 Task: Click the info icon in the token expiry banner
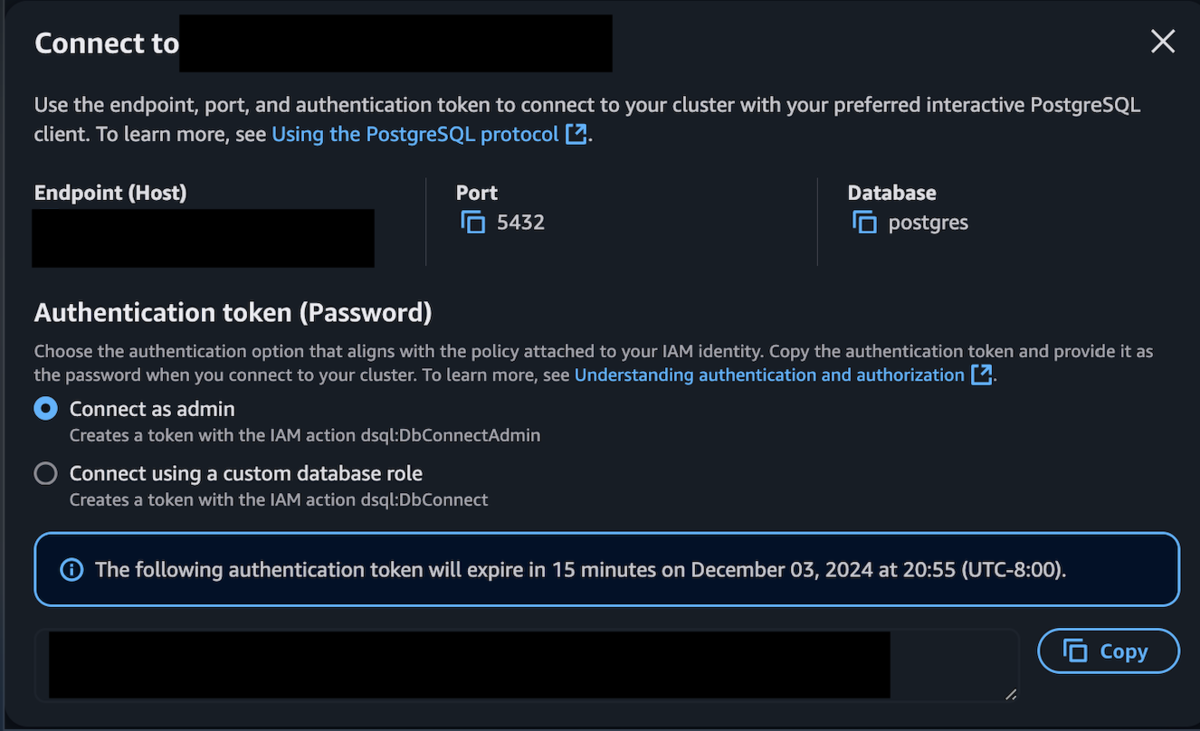tap(71, 570)
